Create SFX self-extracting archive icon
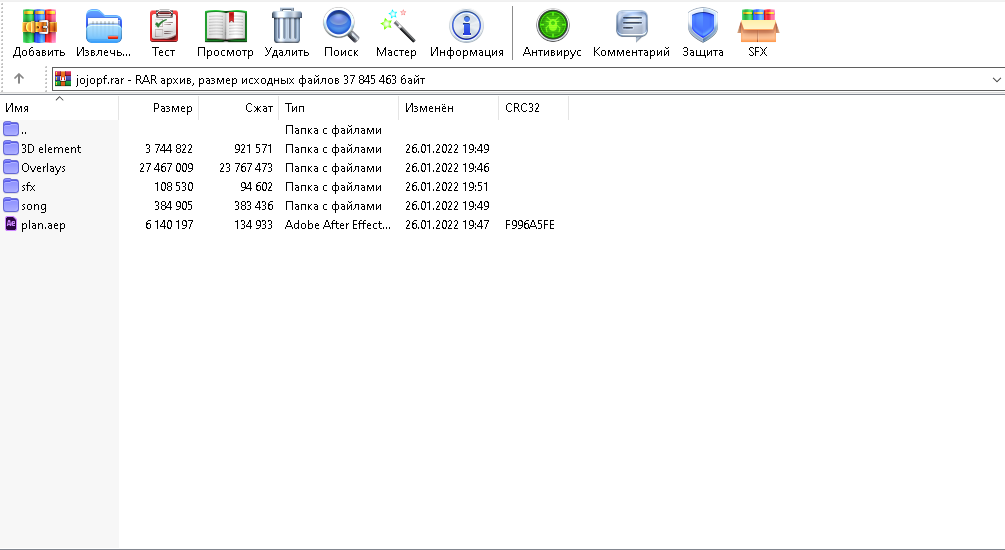The width and height of the screenshot is (1005, 550). (x=758, y=26)
